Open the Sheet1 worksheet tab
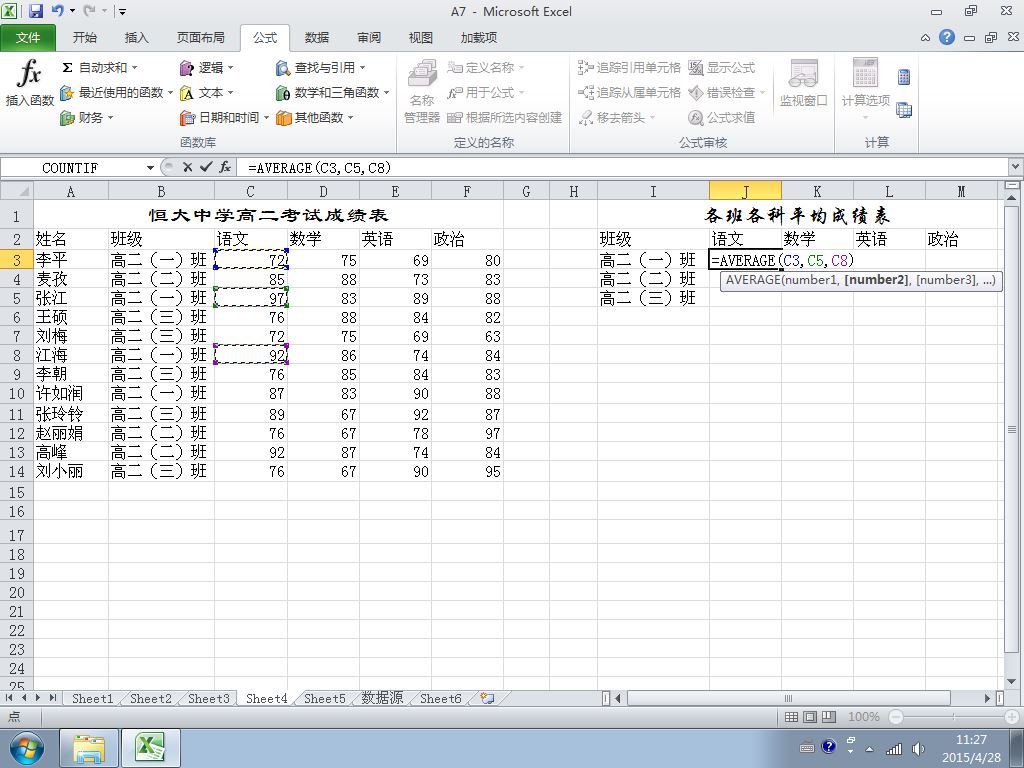The width and height of the screenshot is (1024, 768). [92, 698]
